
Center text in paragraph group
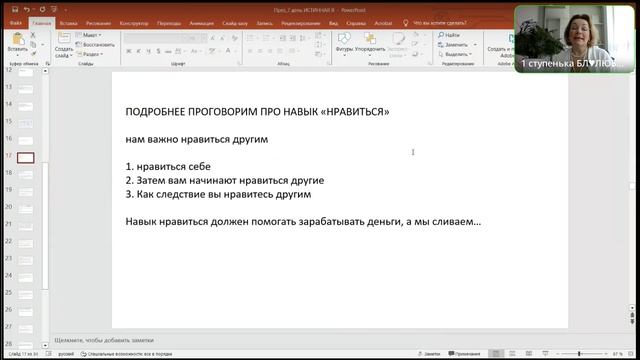(x=260, y=51)
